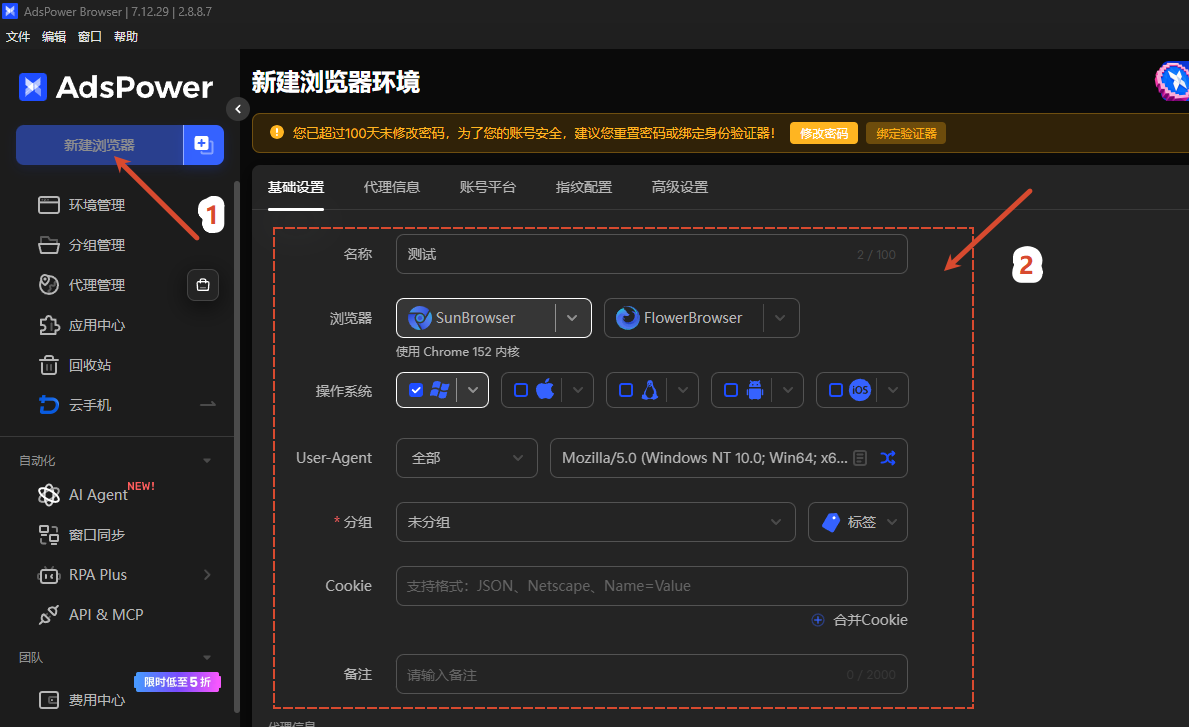Open macOS version dropdown arrow
The width and height of the screenshot is (1189, 727).
pos(578,390)
